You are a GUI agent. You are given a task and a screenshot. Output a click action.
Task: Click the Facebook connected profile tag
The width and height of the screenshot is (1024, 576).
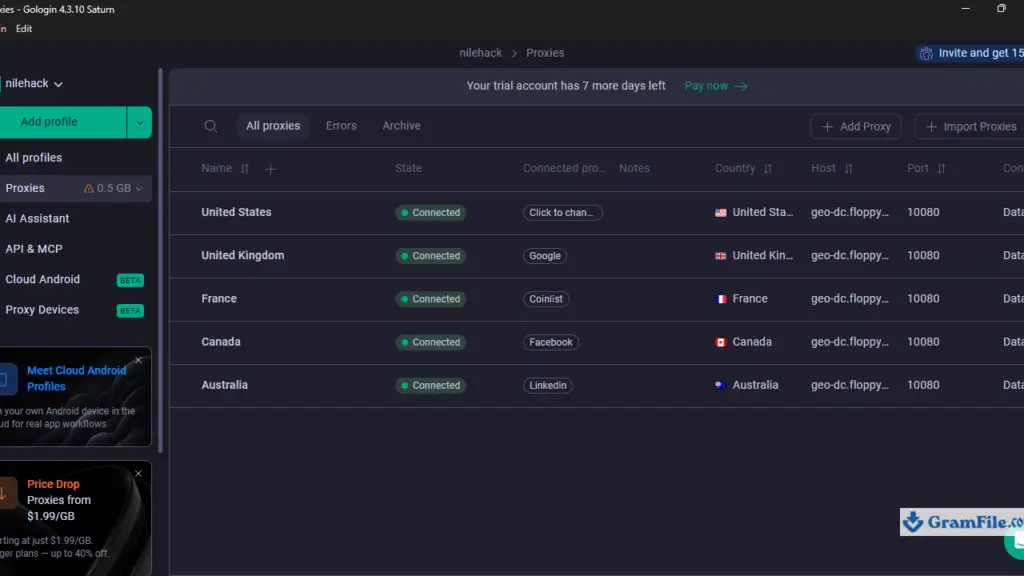[551, 342]
